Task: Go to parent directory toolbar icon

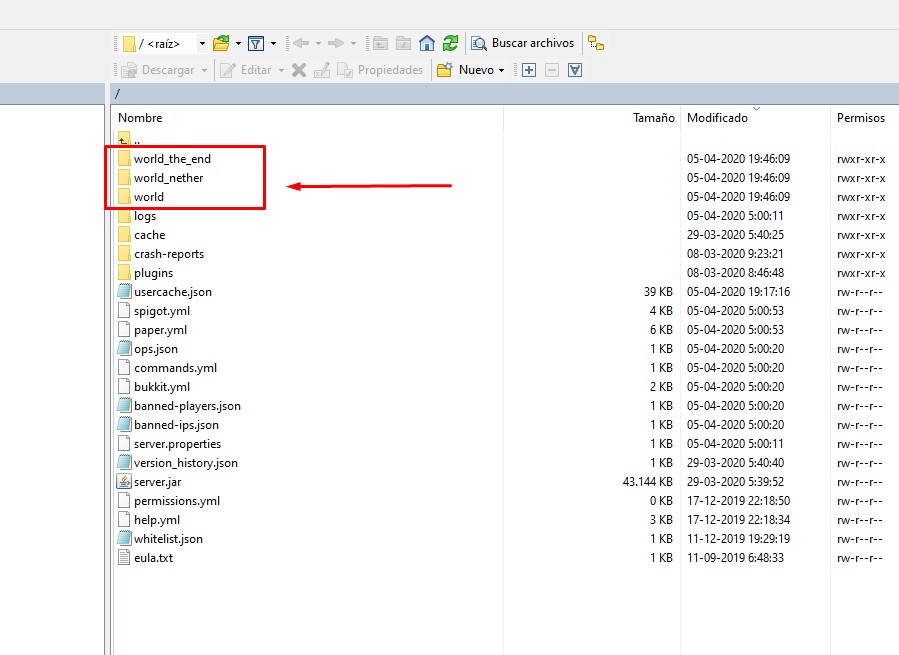Action: [380, 44]
